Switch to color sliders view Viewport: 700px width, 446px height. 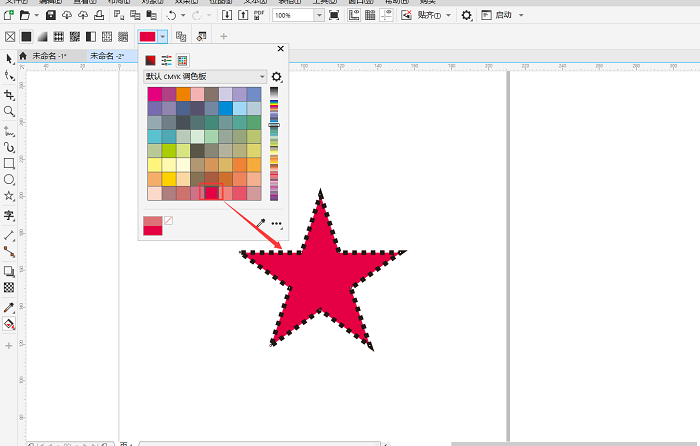(167, 60)
